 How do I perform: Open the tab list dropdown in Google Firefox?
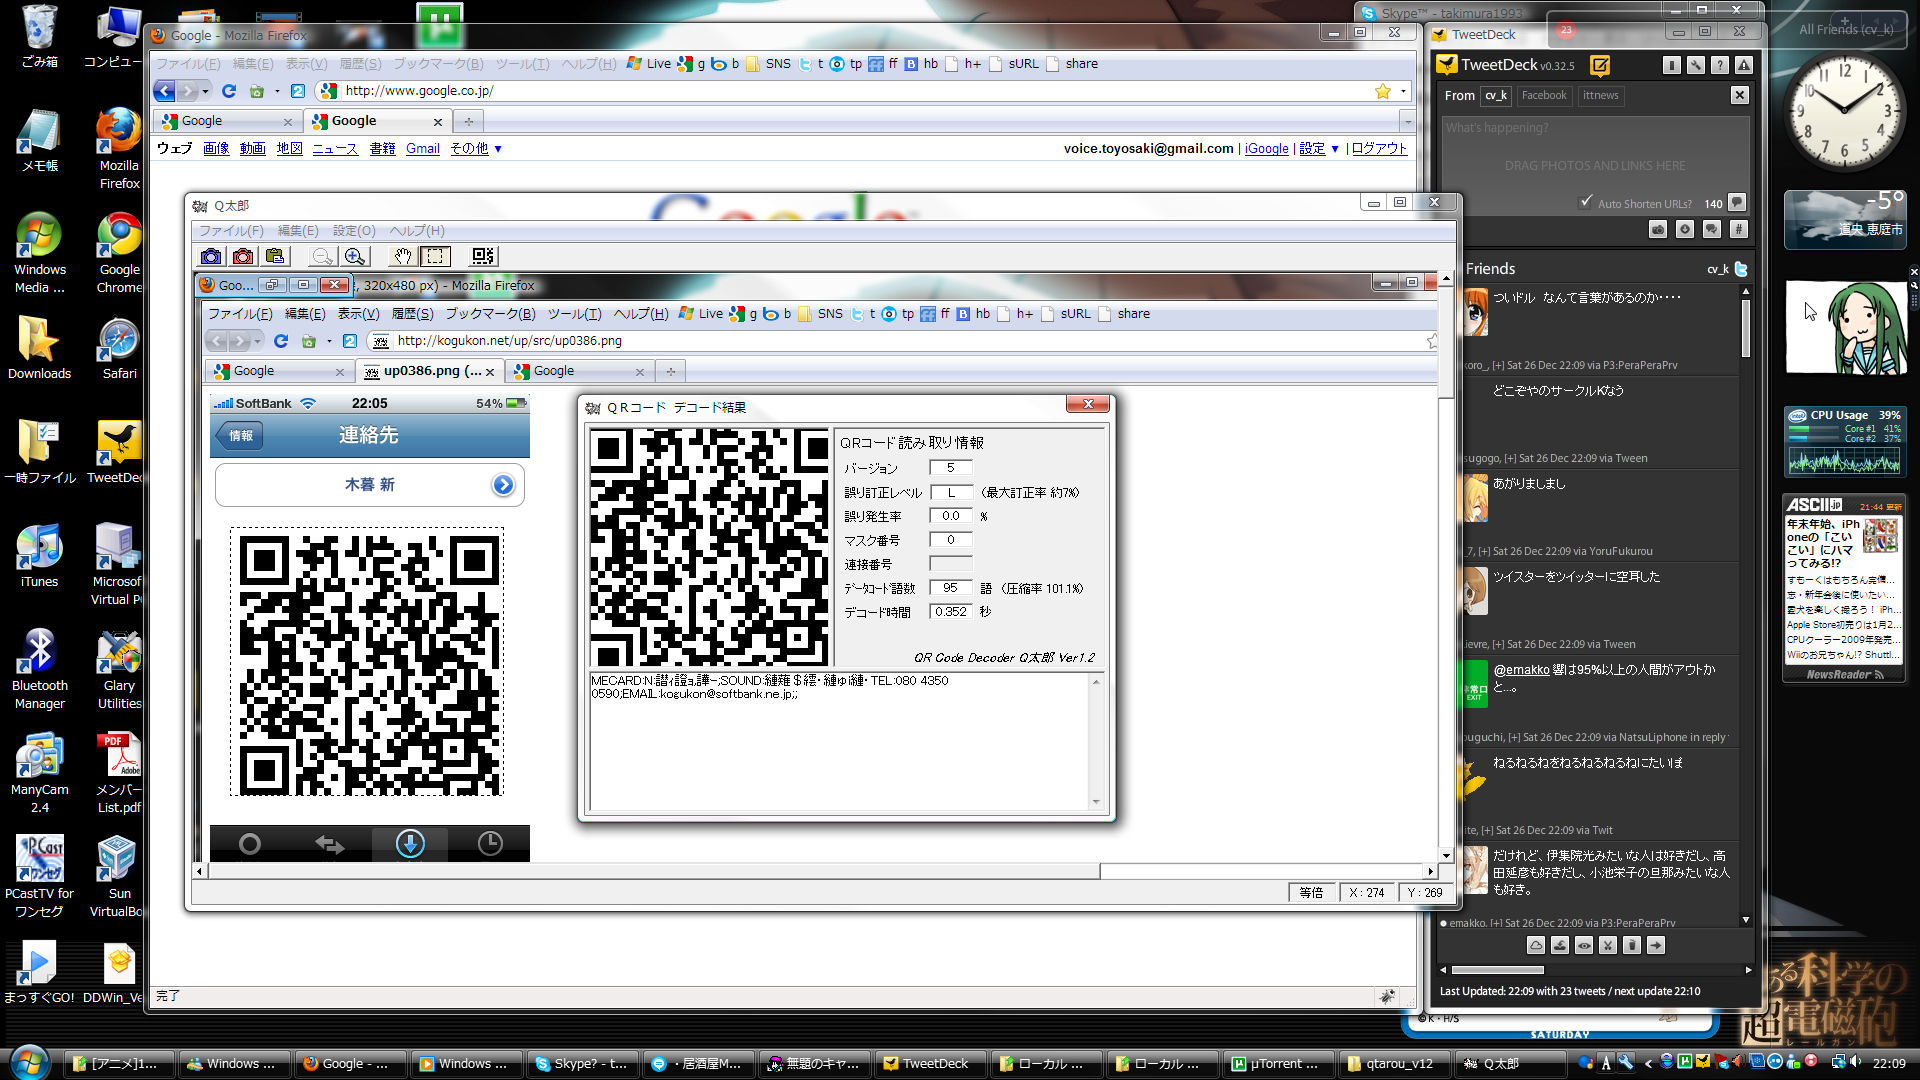(x=1408, y=121)
